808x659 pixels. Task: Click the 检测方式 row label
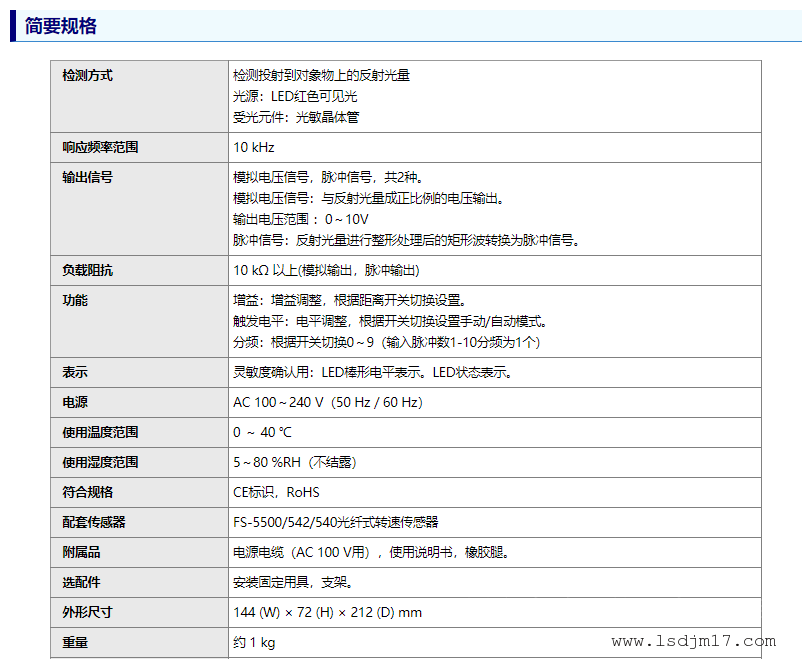tap(87, 76)
